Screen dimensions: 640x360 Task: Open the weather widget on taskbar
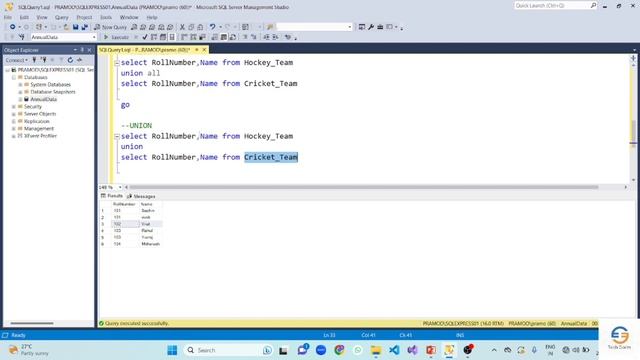coord(29,350)
